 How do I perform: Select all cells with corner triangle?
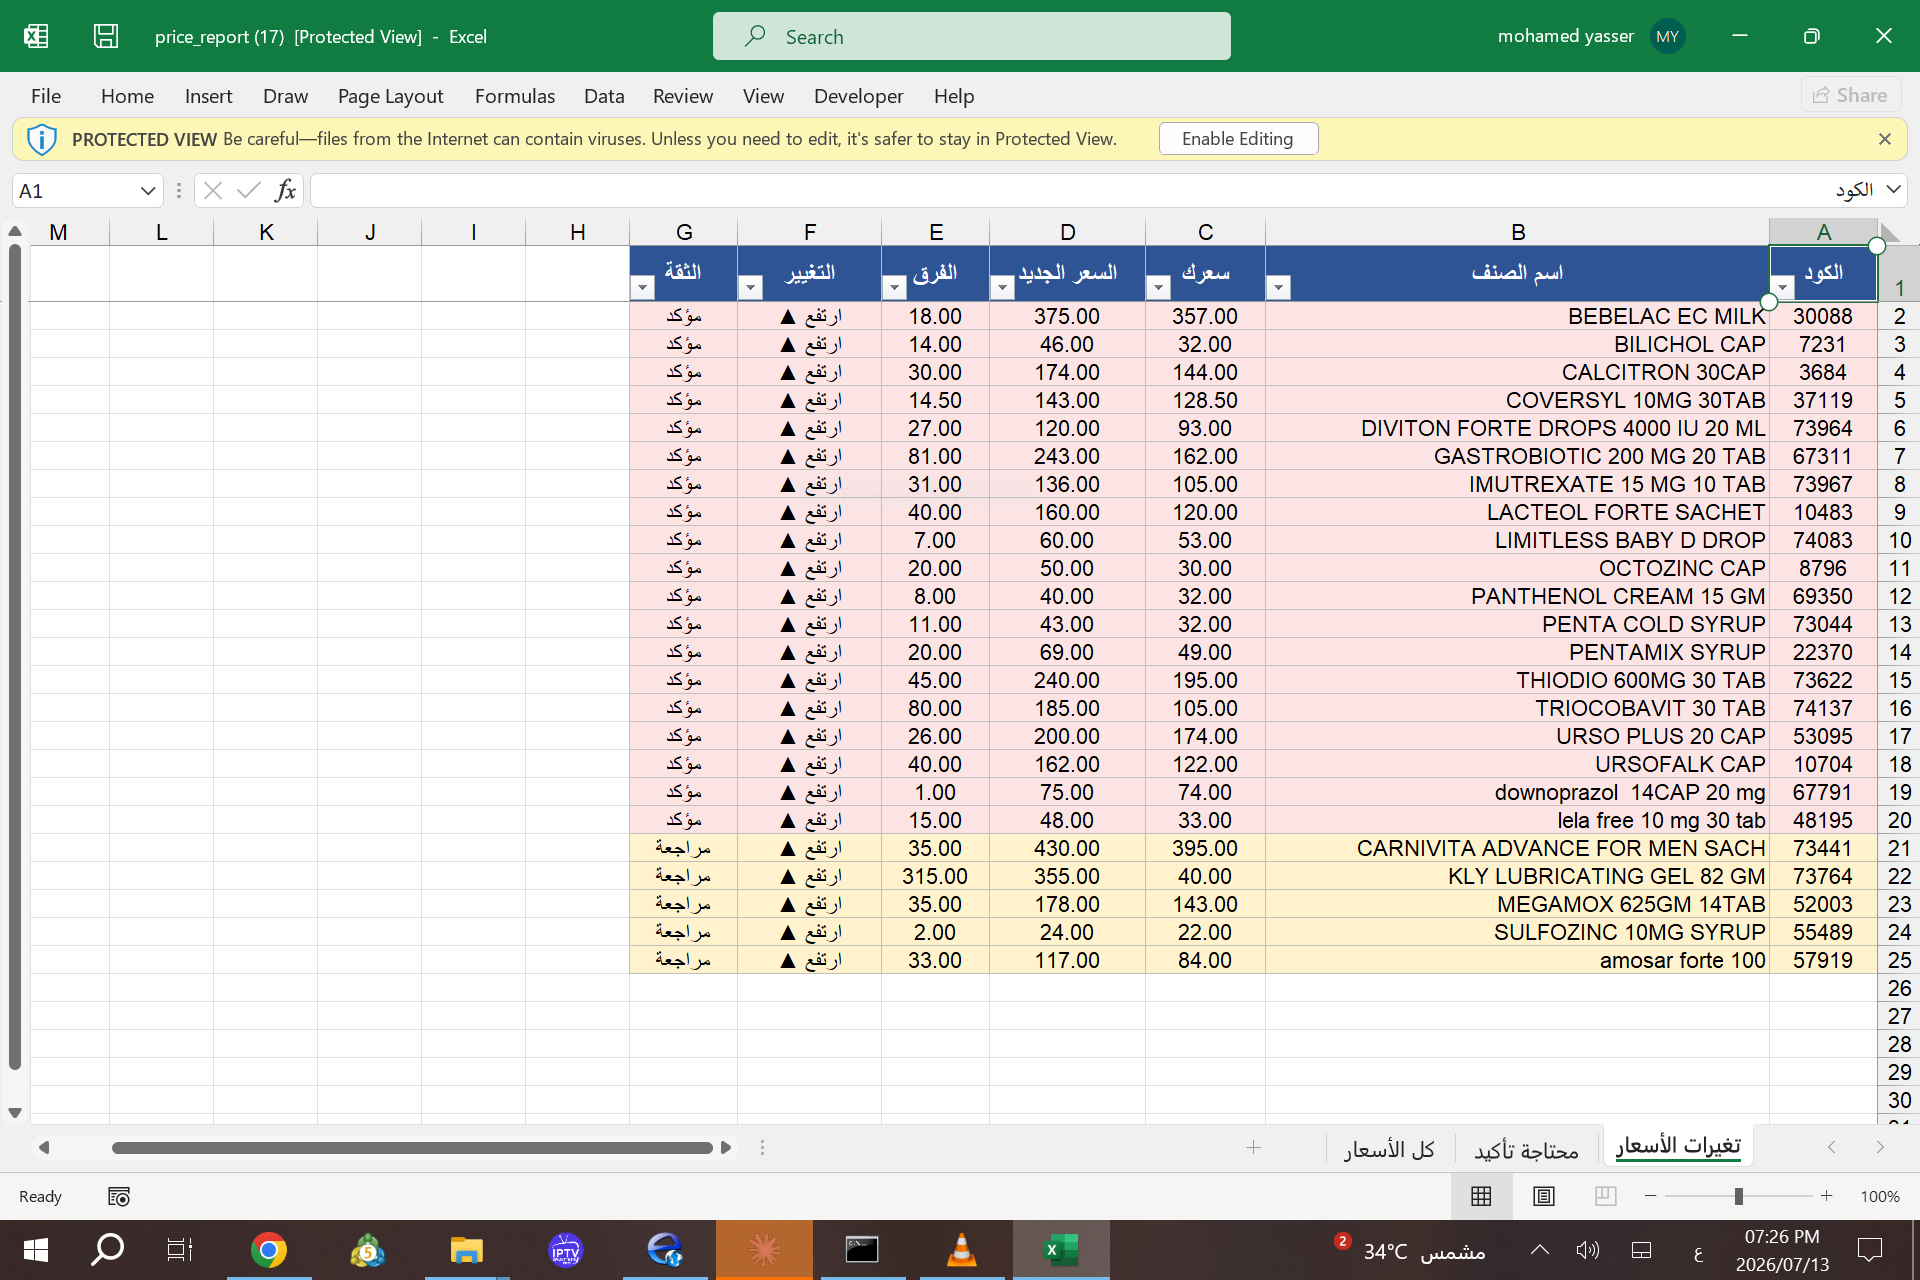click(1891, 232)
